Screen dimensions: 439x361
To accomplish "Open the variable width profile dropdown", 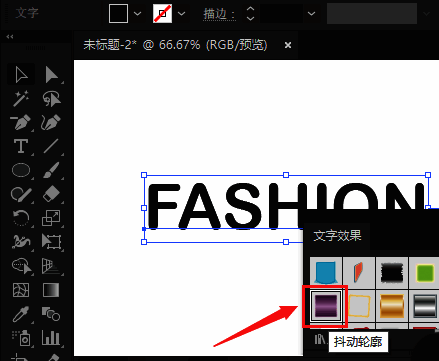I will pyautogui.click(x=426, y=14).
